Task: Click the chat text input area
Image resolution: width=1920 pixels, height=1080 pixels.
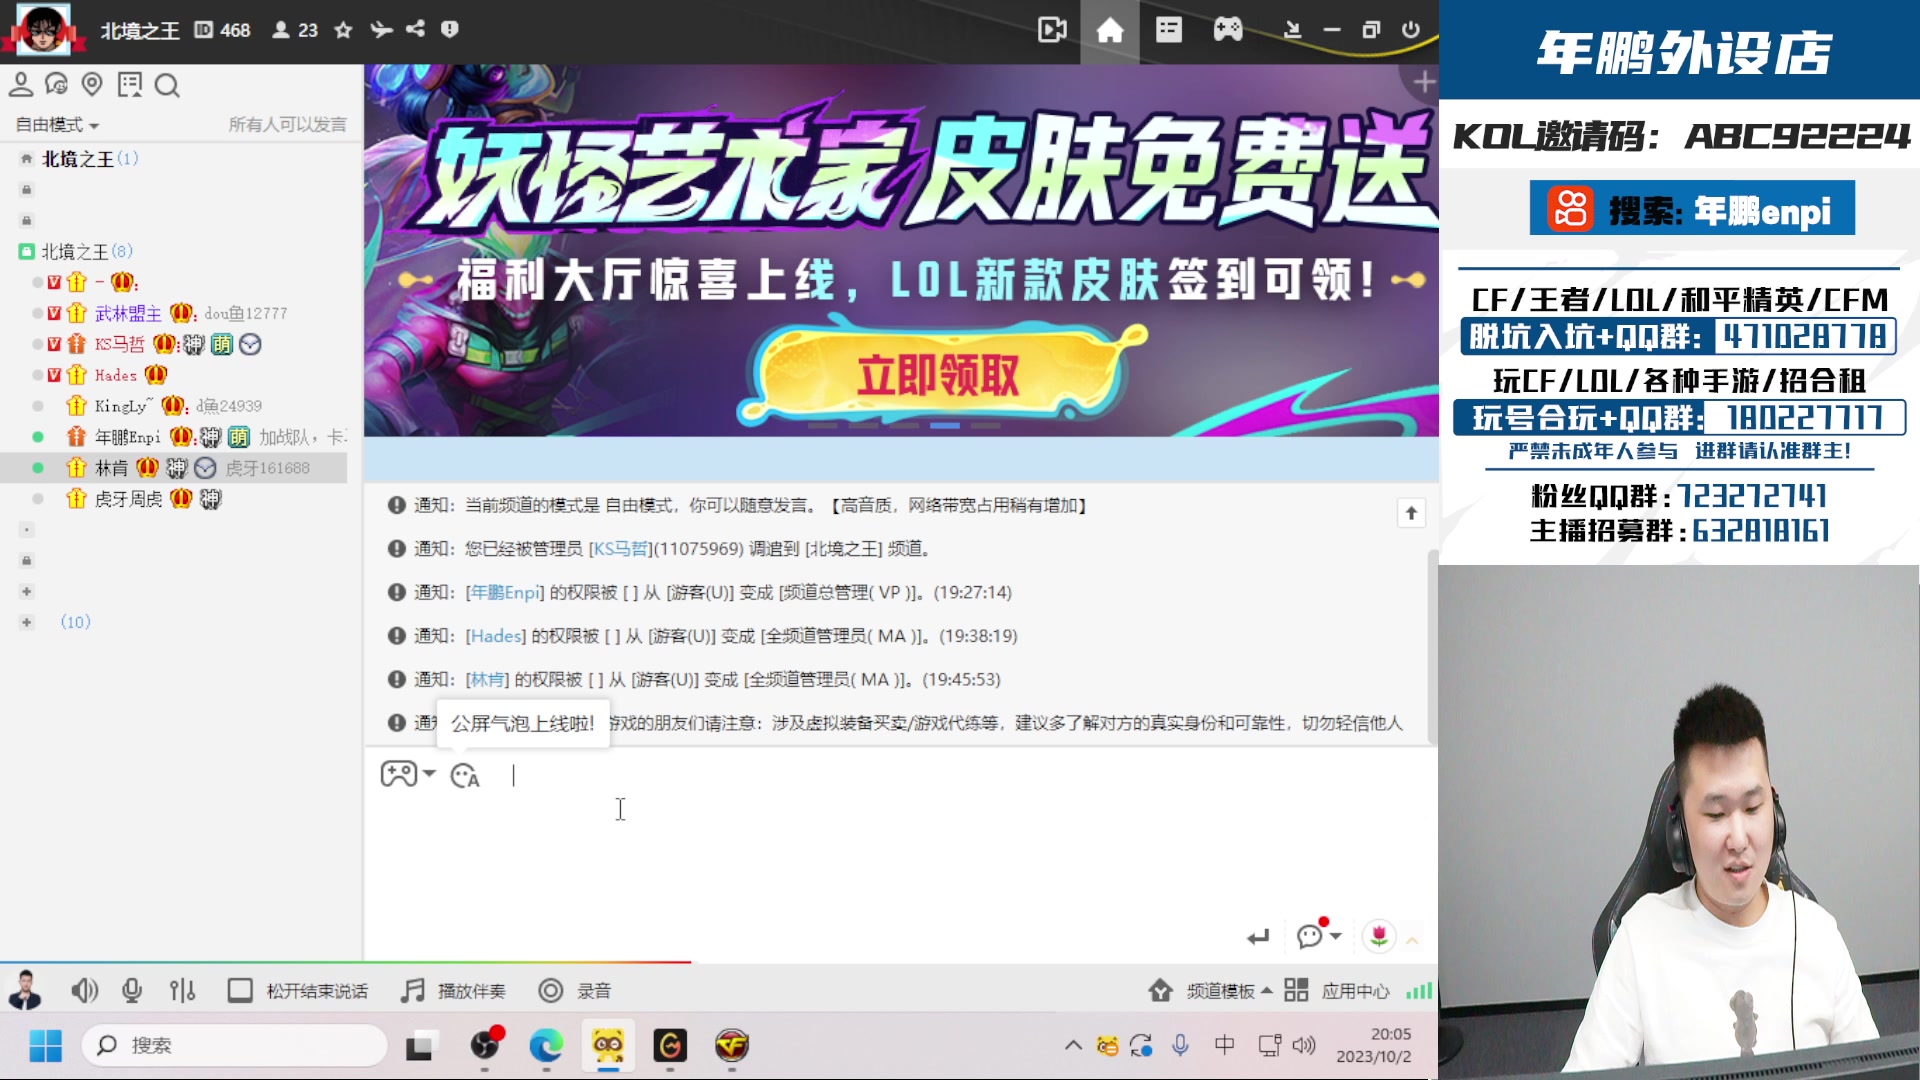Action: (900, 850)
